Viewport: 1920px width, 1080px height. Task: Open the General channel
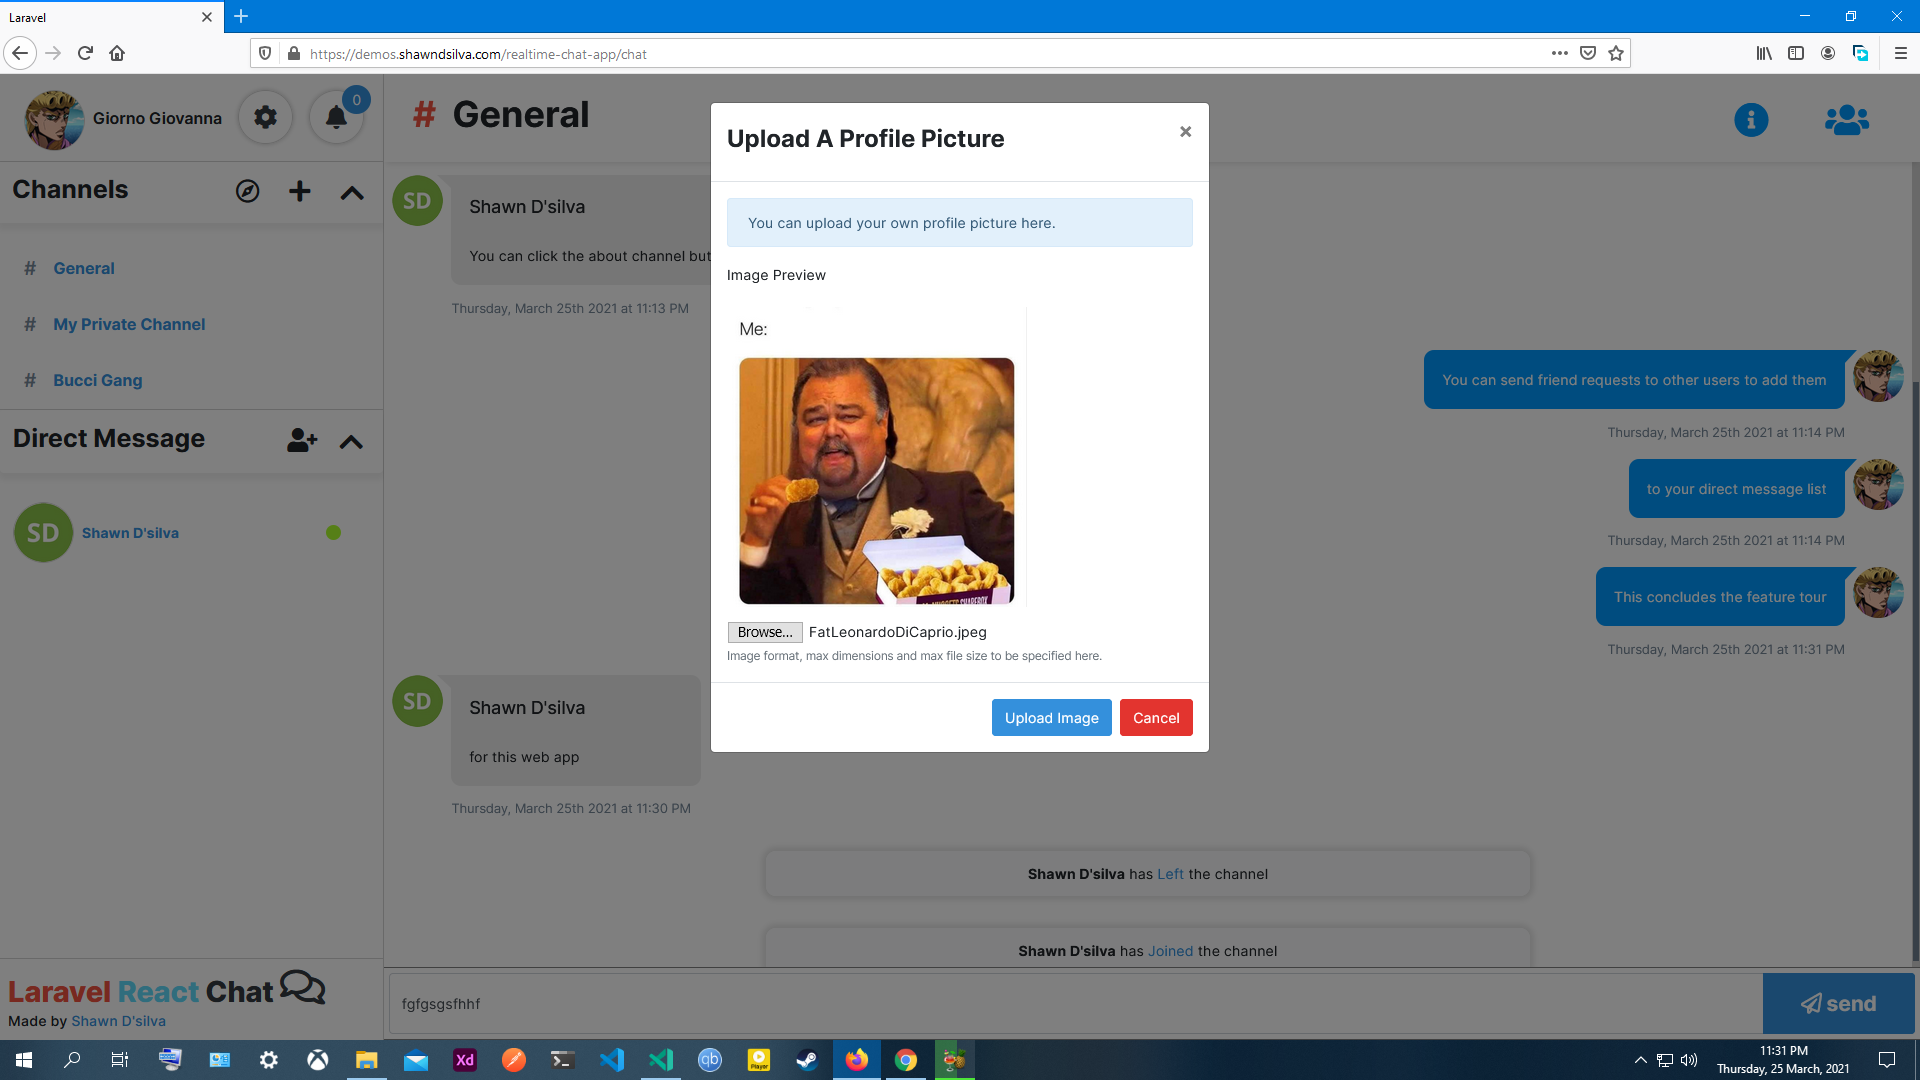(x=84, y=268)
